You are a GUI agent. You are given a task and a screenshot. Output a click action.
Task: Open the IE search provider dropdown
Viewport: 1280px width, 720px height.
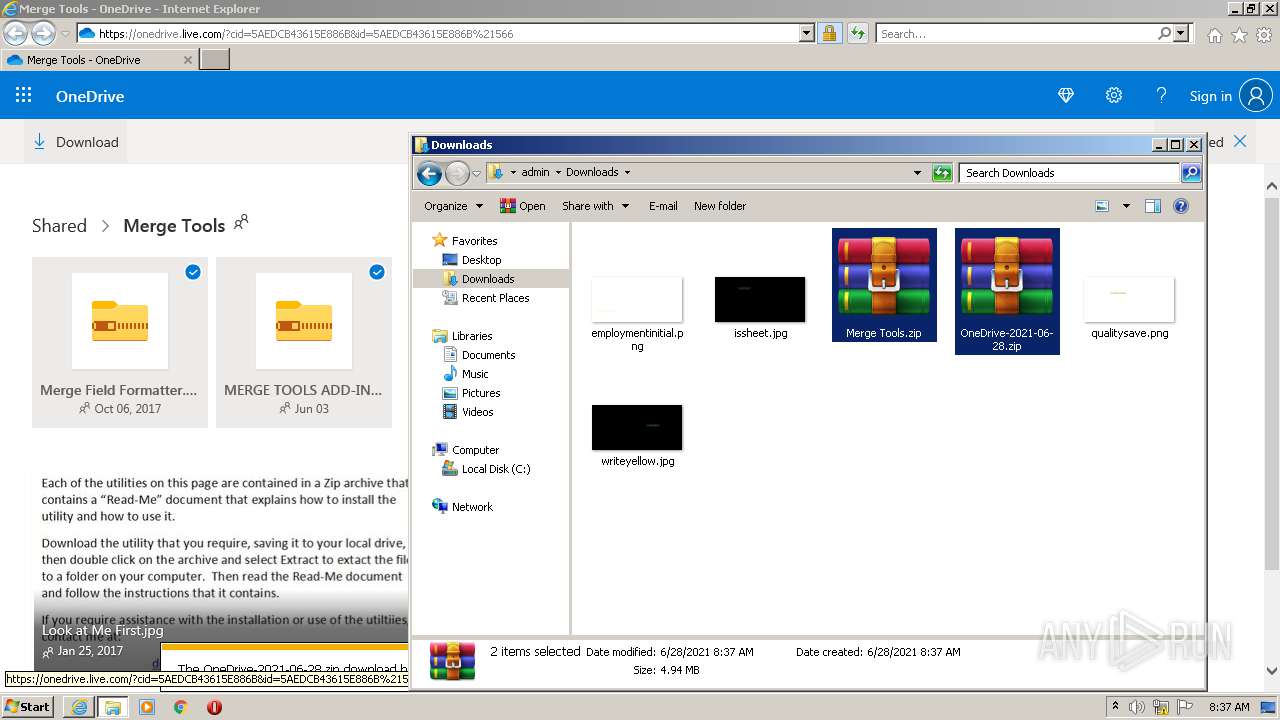coord(1181,33)
